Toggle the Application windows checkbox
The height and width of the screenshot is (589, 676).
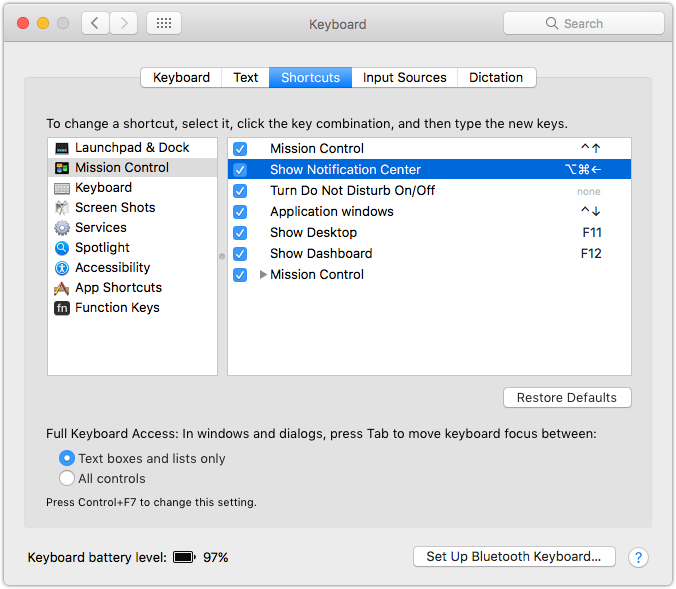coord(240,212)
